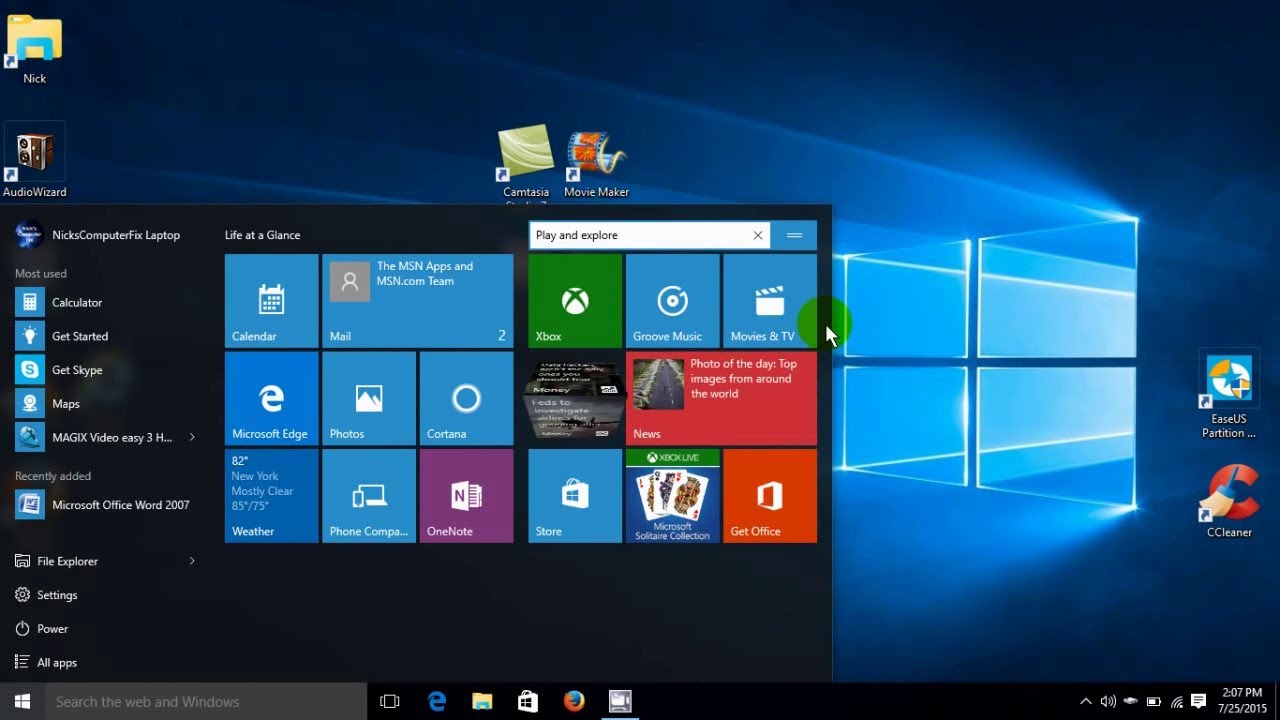Open the Money live tile
Screen dimensions: 1280x720
[575, 398]
